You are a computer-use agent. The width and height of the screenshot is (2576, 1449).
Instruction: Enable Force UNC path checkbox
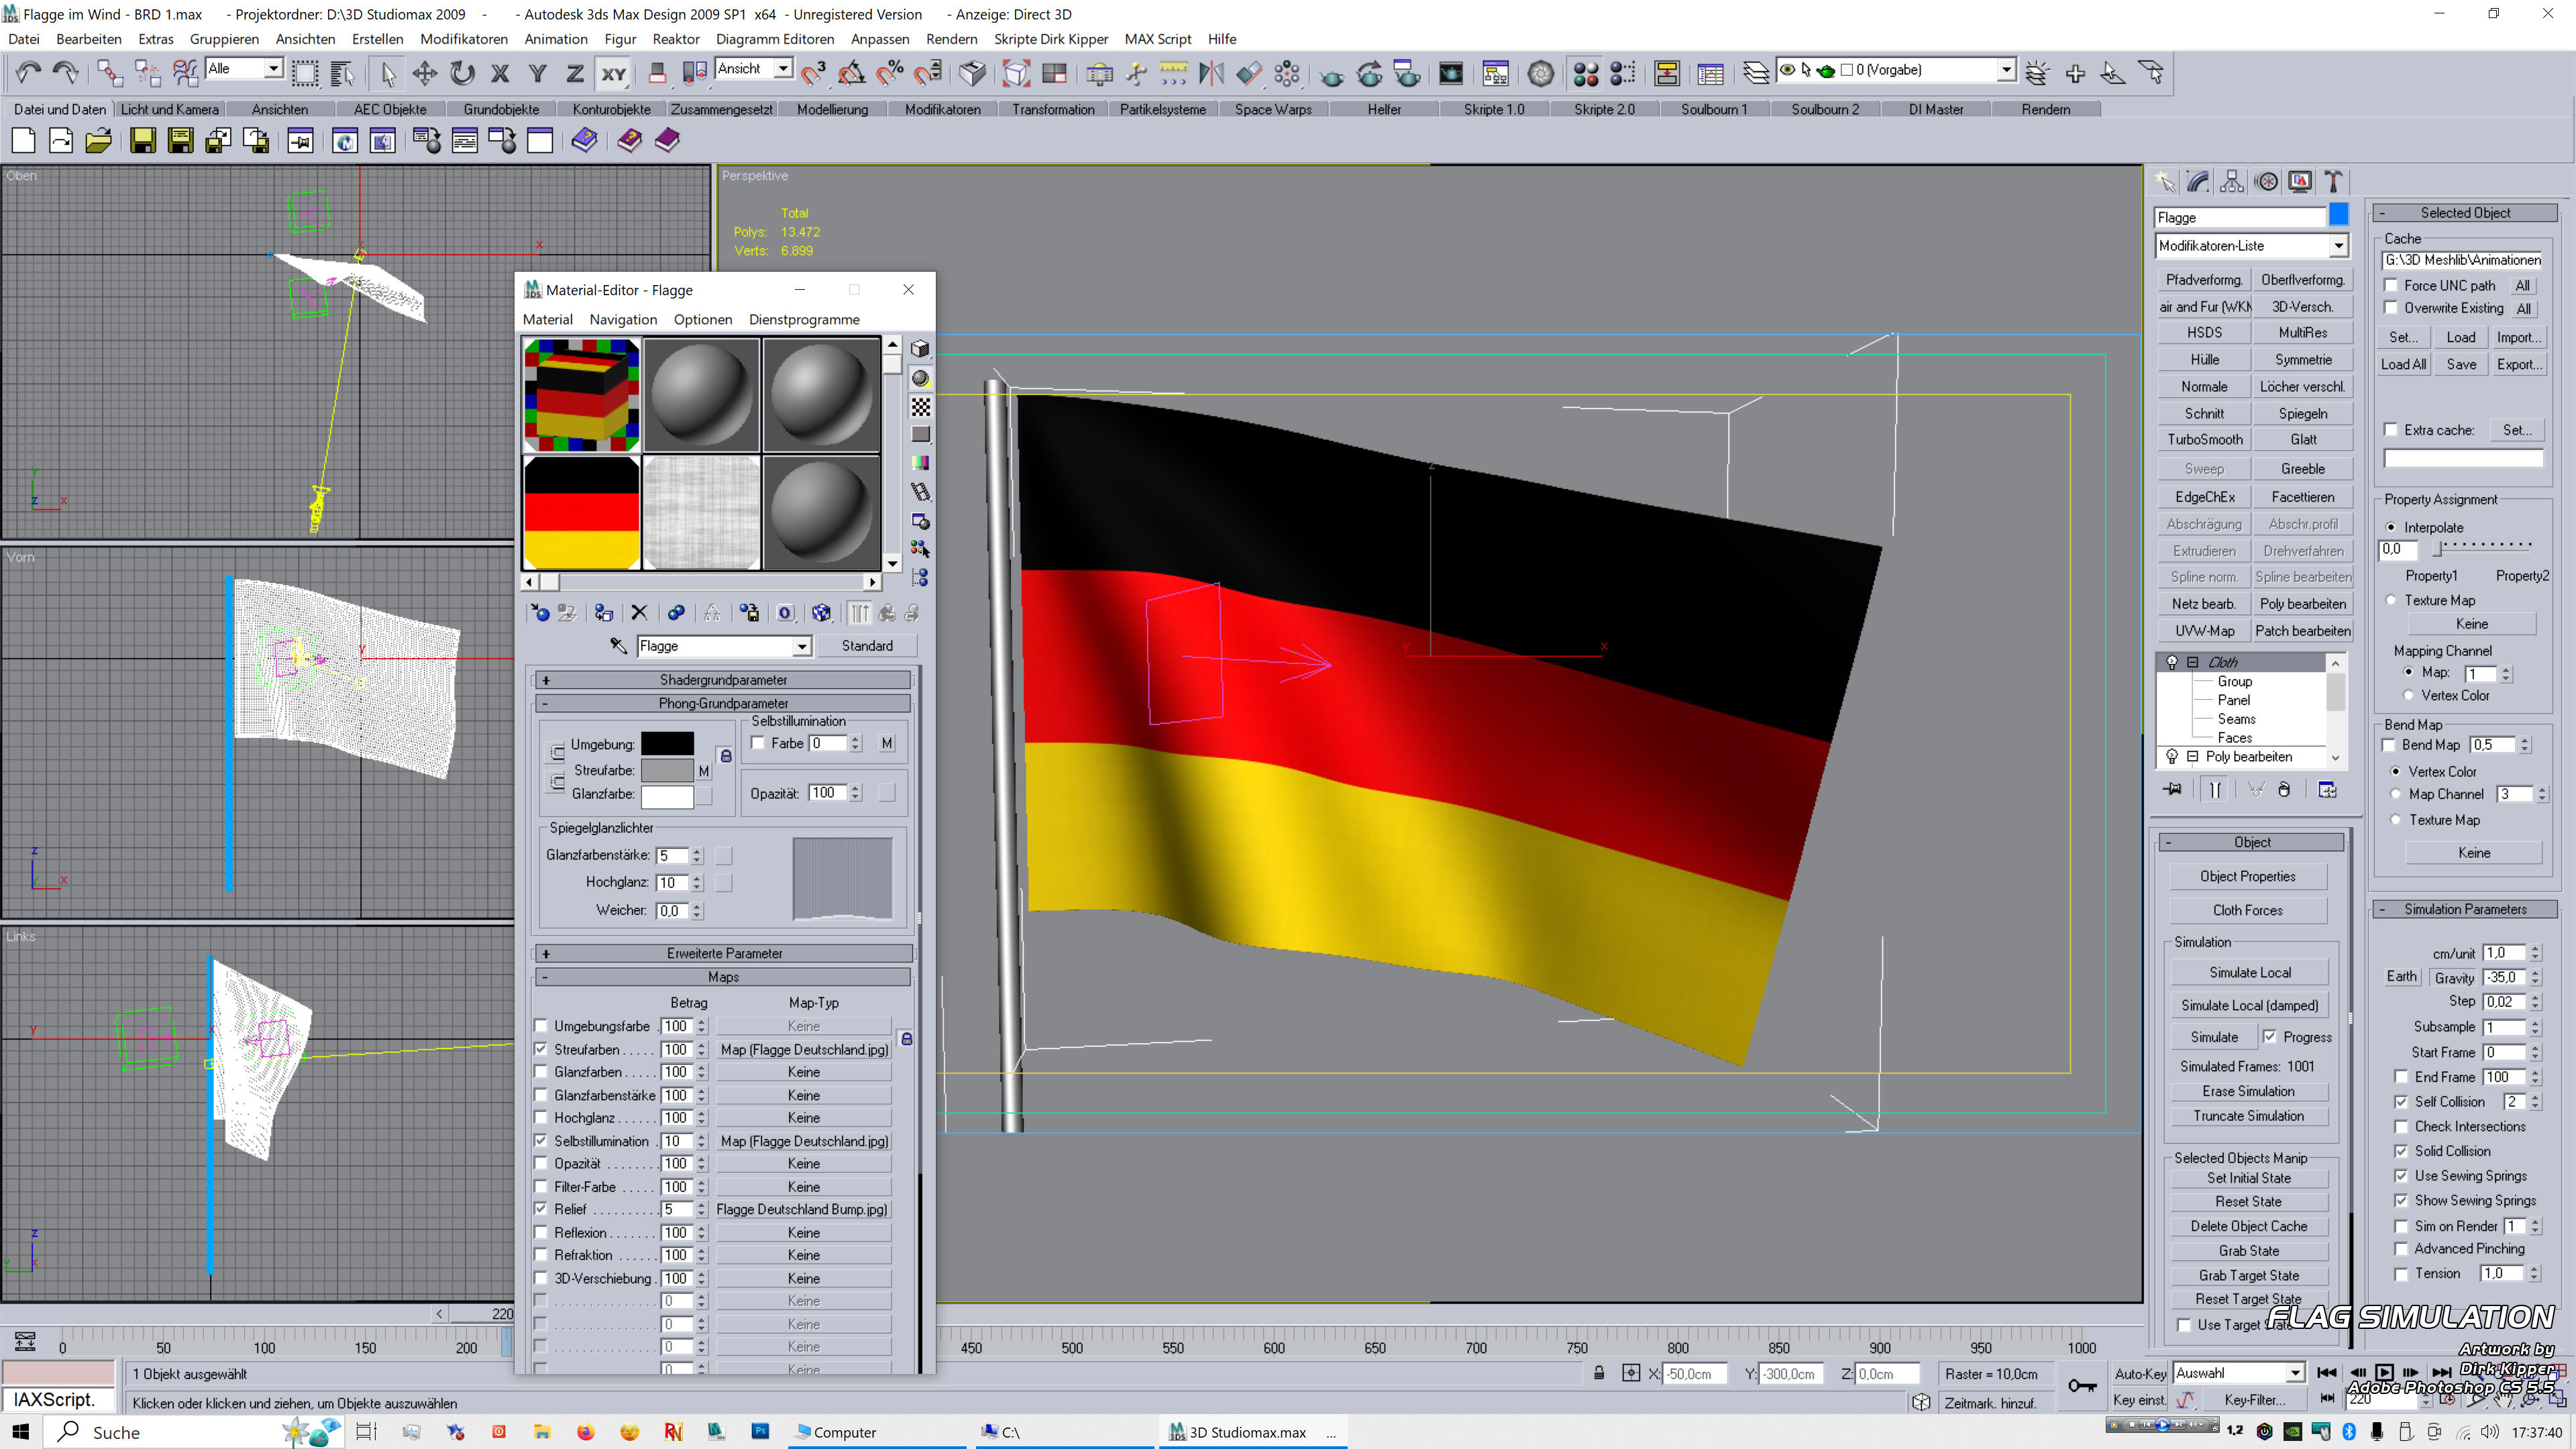[2391, 285]
